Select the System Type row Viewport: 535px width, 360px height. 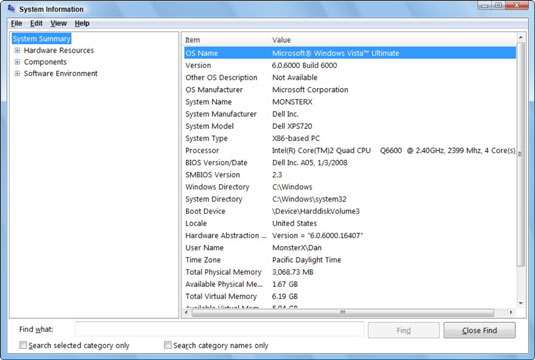(350, 138)
